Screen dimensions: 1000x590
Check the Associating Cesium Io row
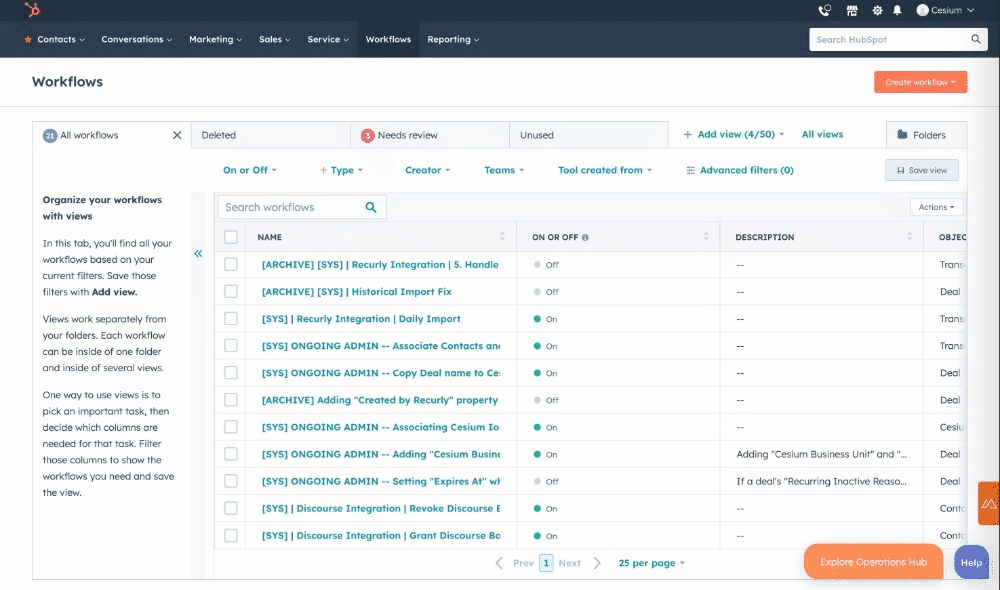231,427
